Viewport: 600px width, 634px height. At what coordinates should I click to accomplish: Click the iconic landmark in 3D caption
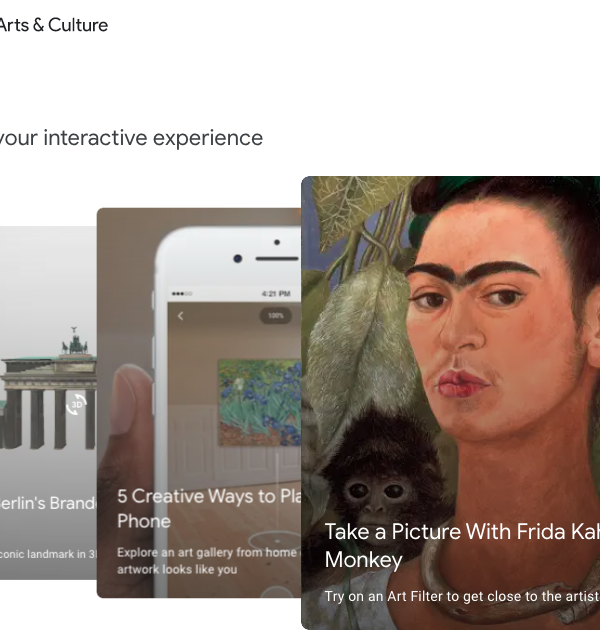click(48, 554)
